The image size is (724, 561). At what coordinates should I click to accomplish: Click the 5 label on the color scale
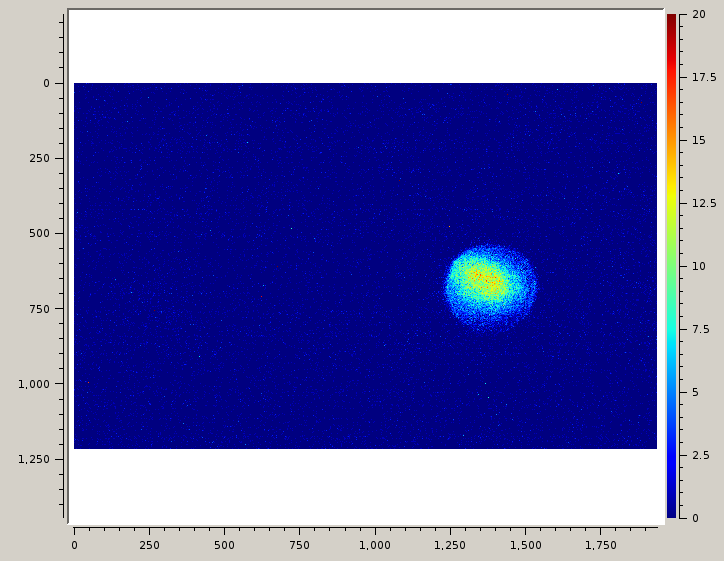point(696,392)
